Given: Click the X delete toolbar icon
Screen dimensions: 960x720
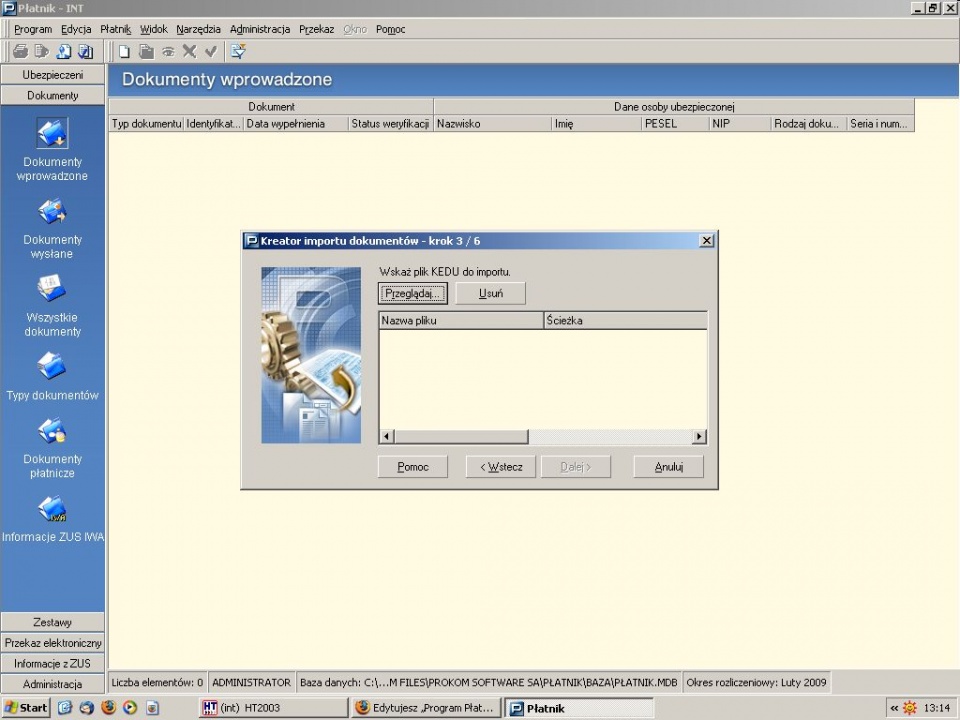Looking at the screenshot, I should click(x=189, y=51).
